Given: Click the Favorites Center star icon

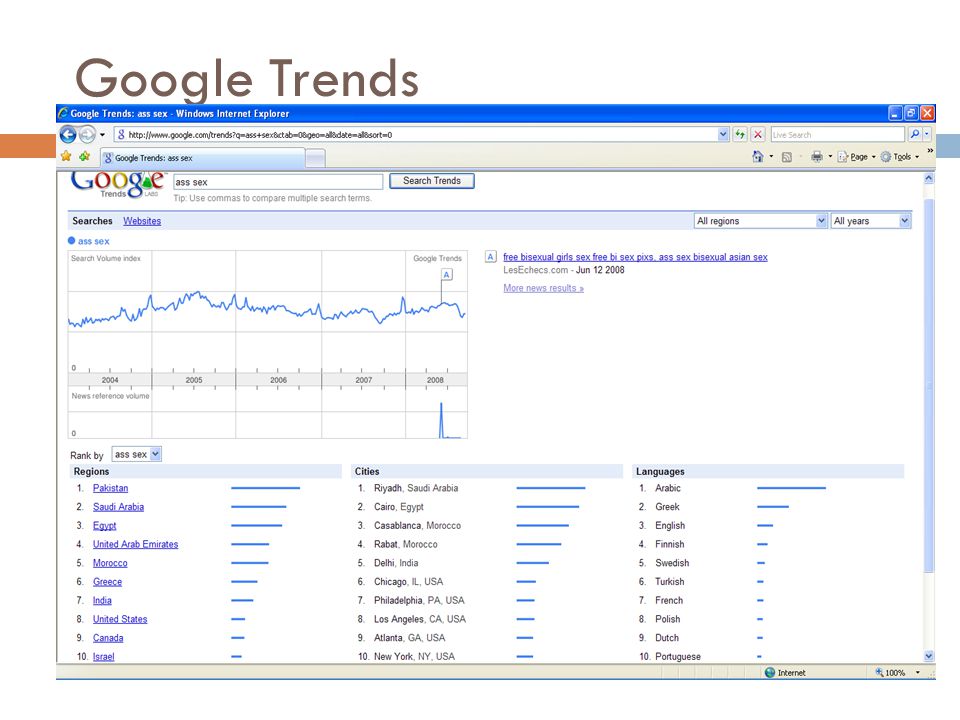Looking at the screenshot, I should [x=66, y=157].
